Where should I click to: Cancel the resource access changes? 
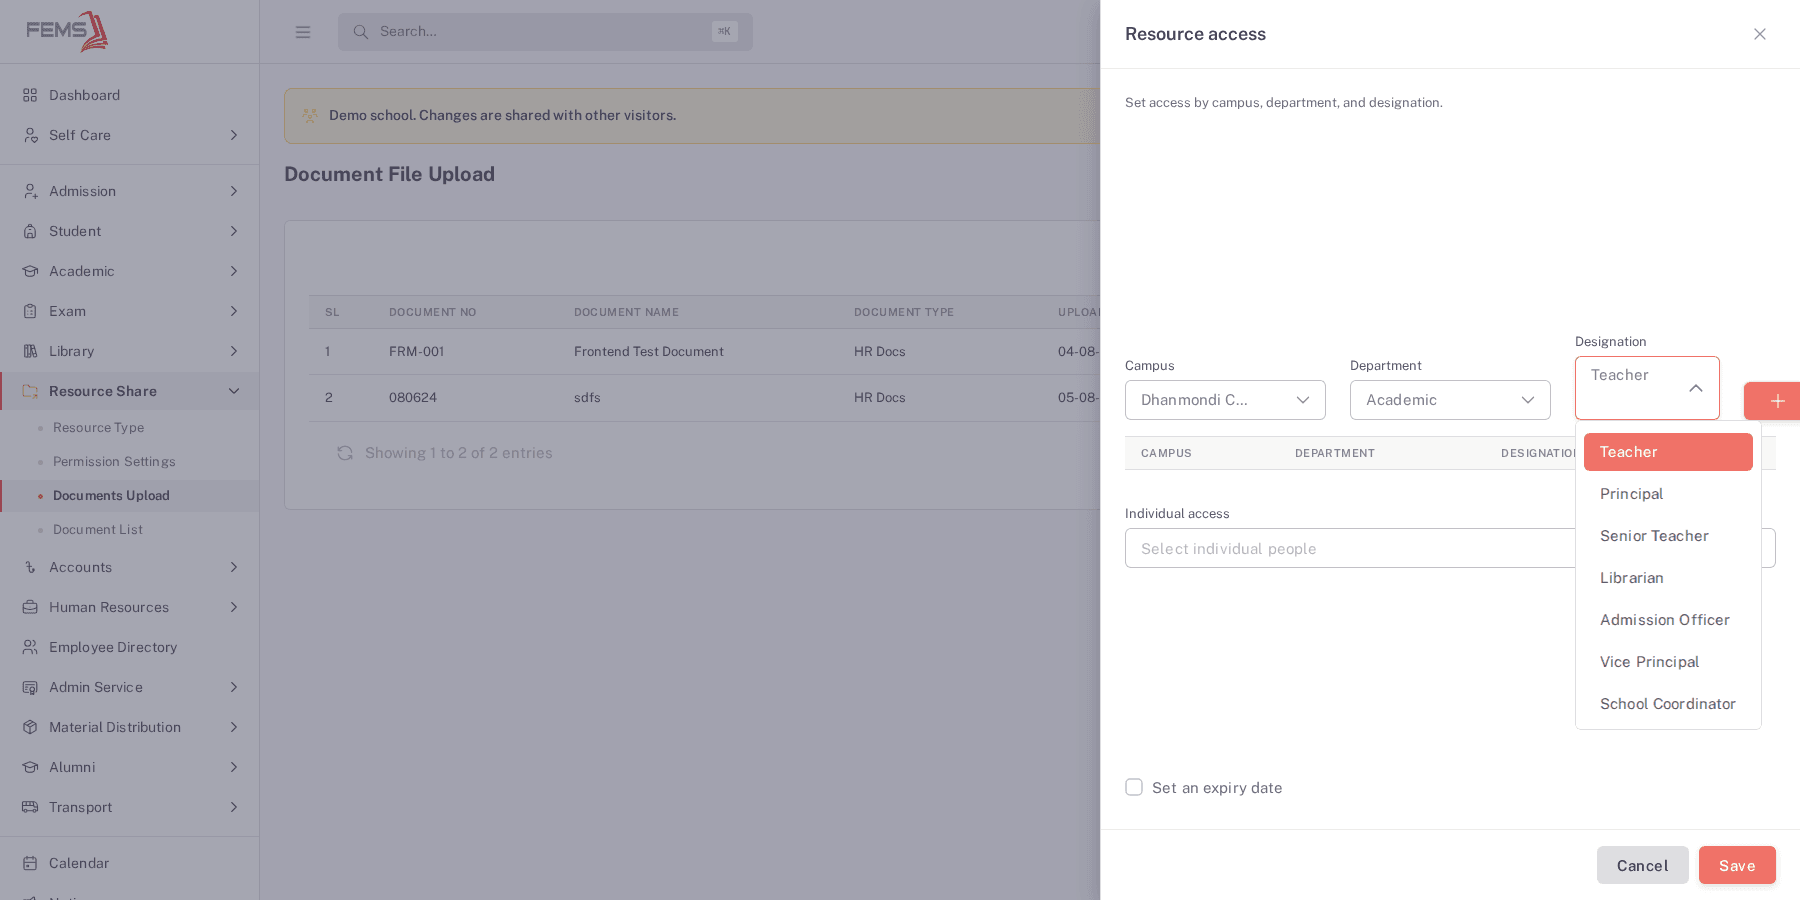[1642, 865]
